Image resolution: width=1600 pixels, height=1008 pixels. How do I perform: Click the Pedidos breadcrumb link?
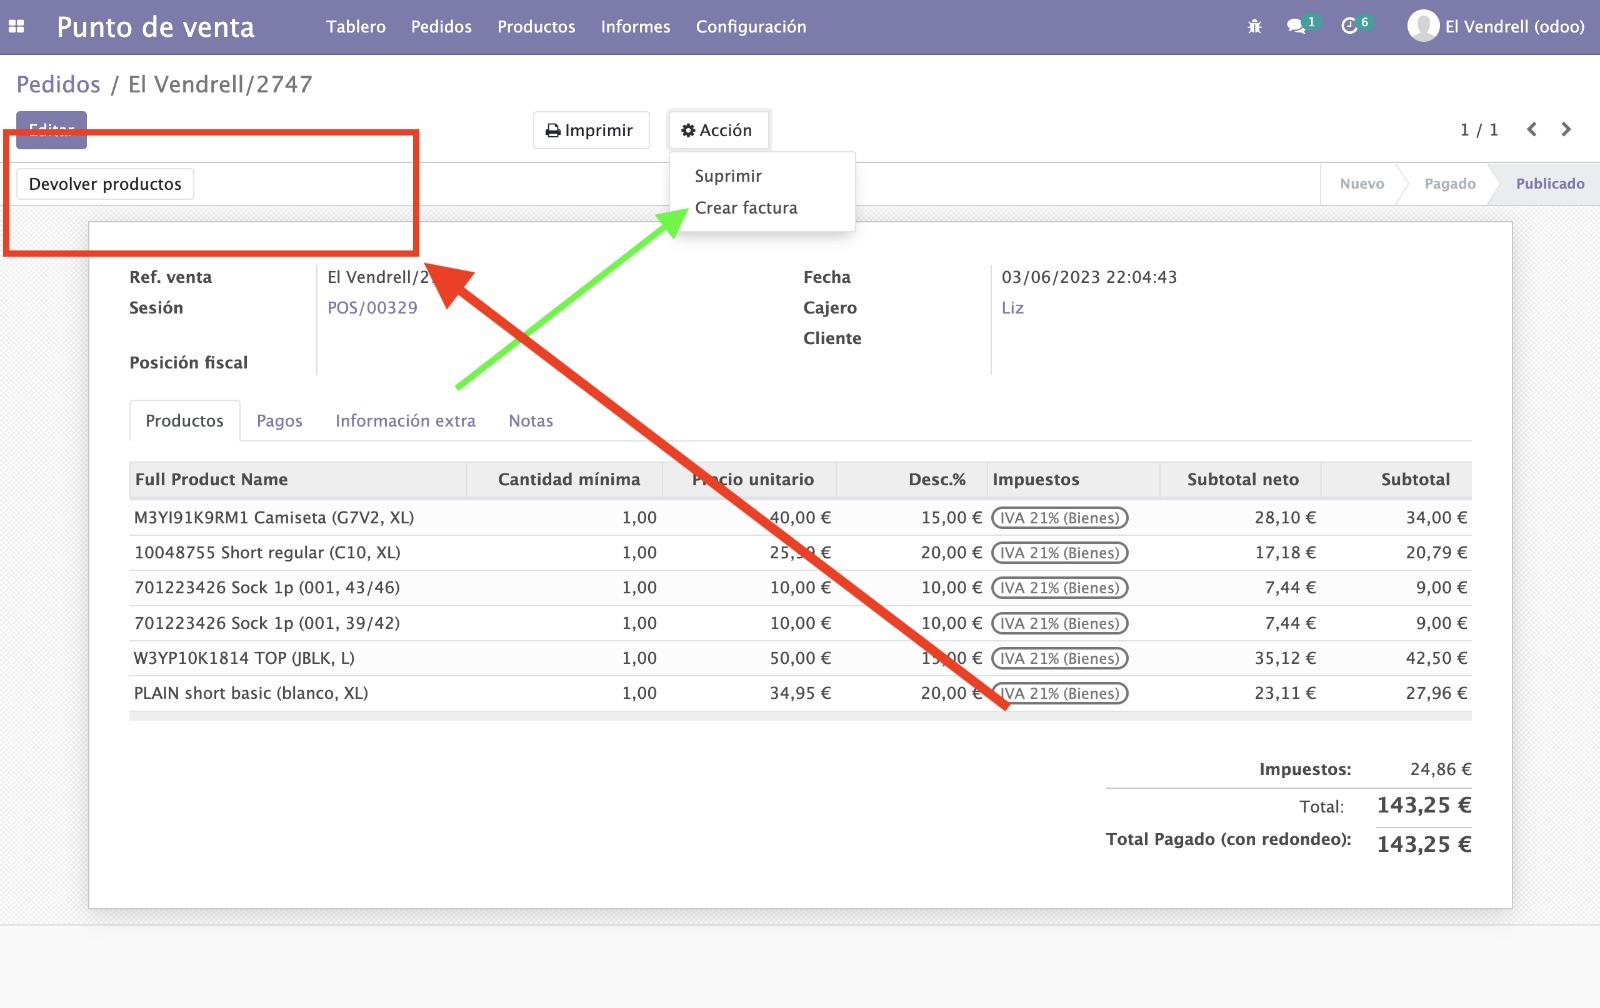(x=58, y=85)
